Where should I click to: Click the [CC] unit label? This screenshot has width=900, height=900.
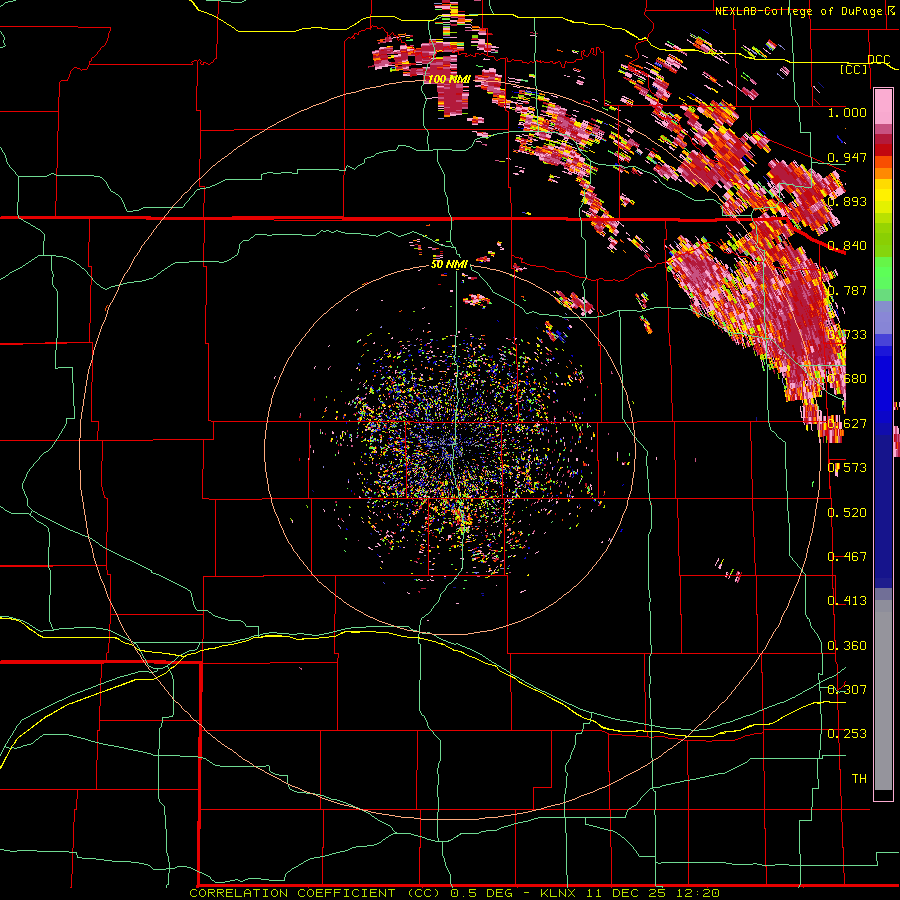(x=854, y=69)
